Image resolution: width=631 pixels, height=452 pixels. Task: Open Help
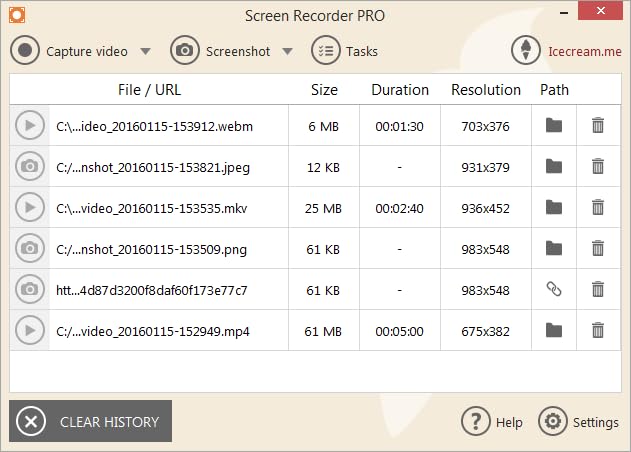click(x=492, y=422)
